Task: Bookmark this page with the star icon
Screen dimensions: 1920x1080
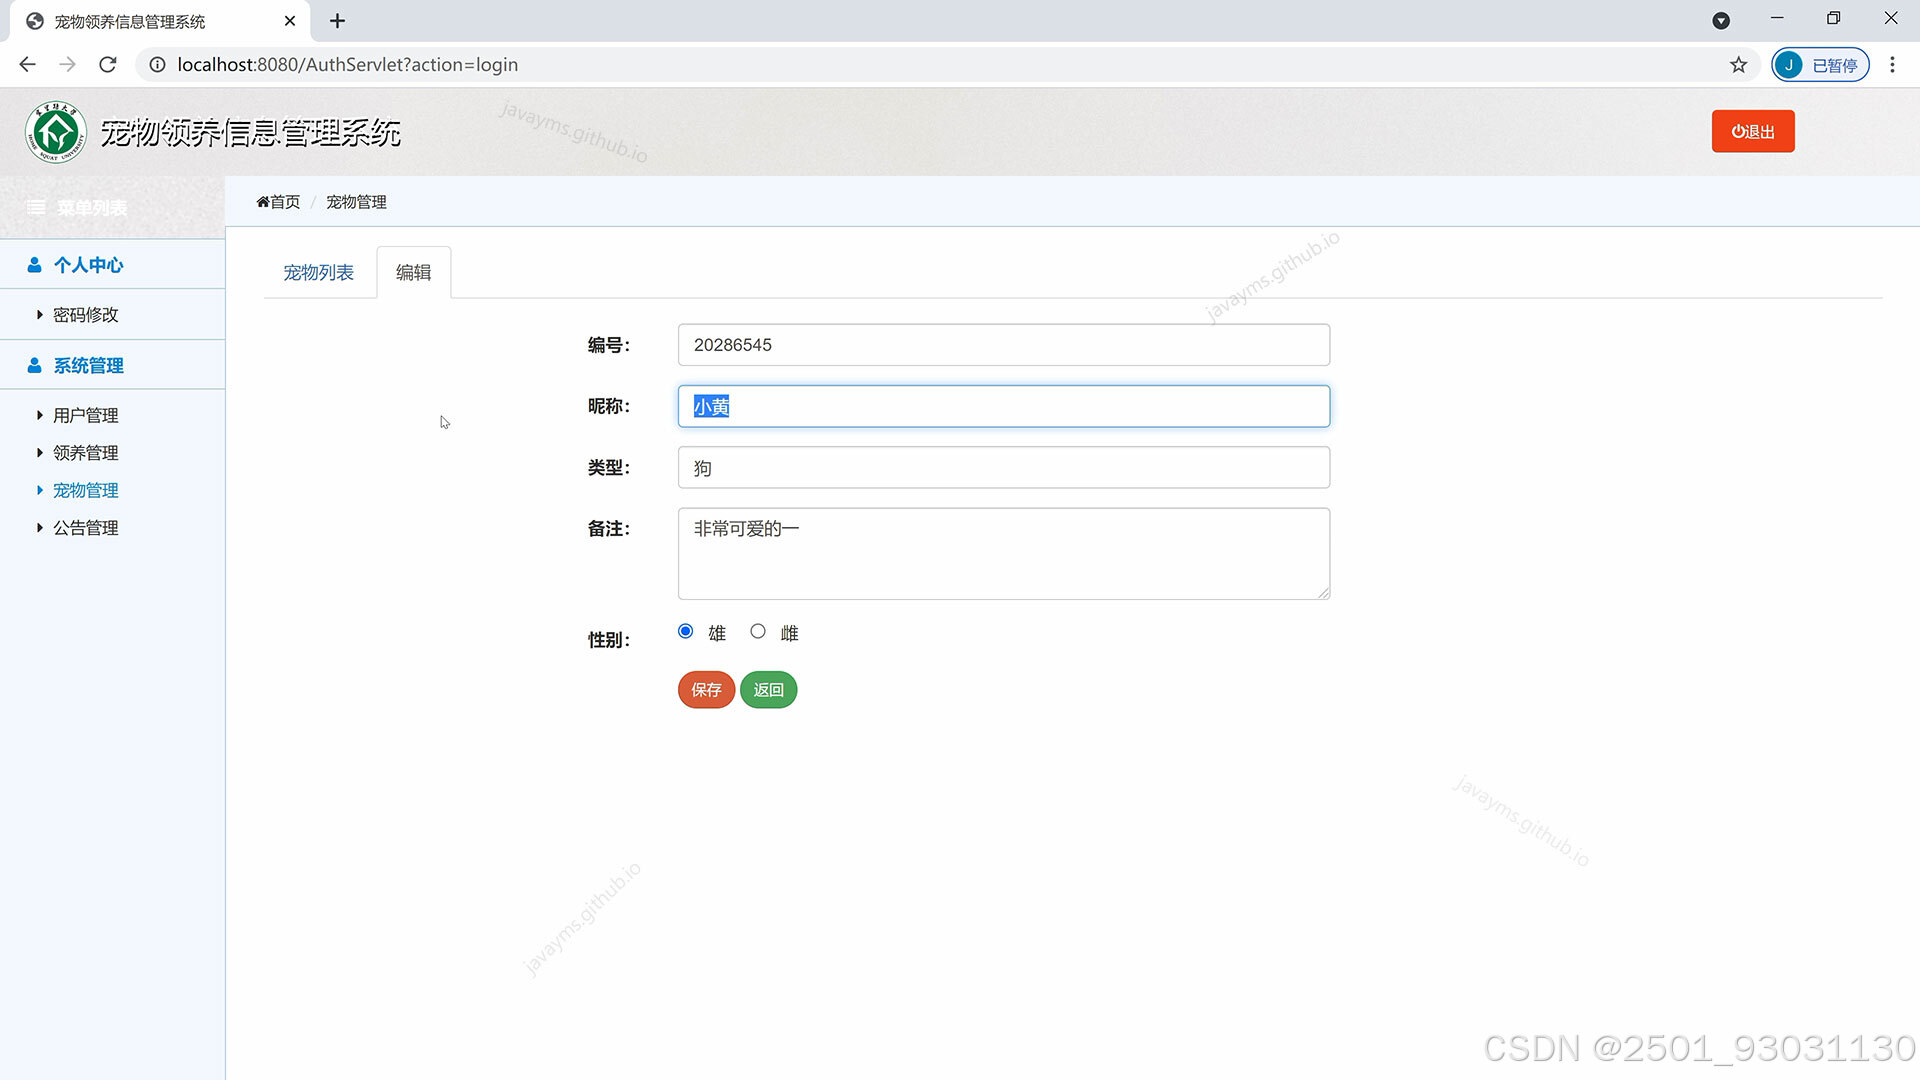Action: click(1738, 64)
